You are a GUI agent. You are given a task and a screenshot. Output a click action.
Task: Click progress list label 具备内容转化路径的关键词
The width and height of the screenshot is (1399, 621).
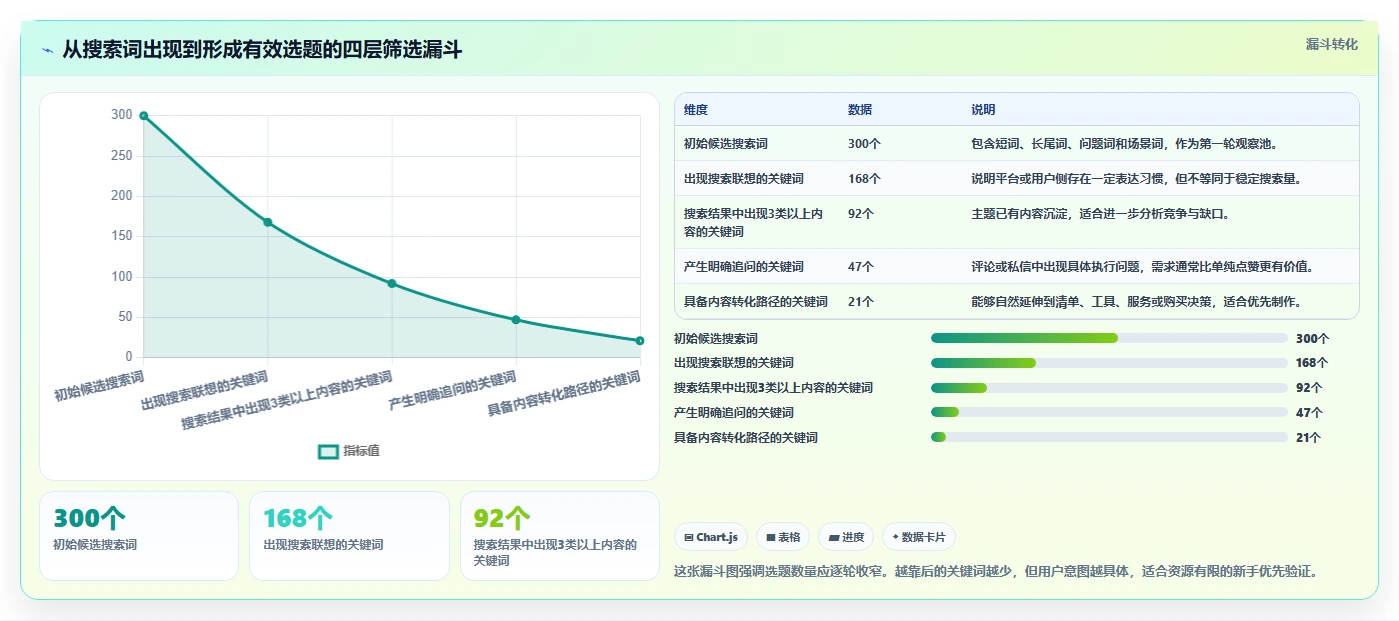point(746,437)
